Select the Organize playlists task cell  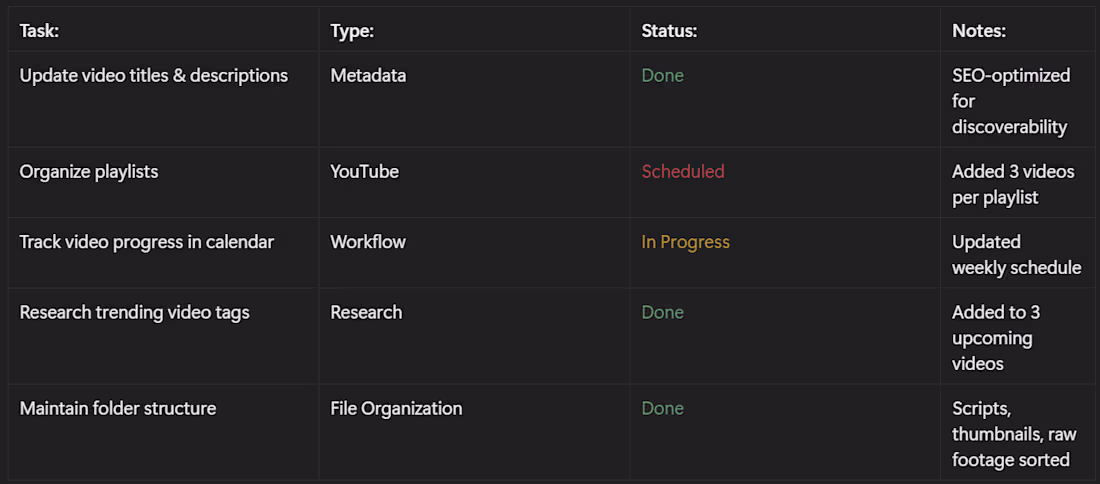tap(89, 171)
